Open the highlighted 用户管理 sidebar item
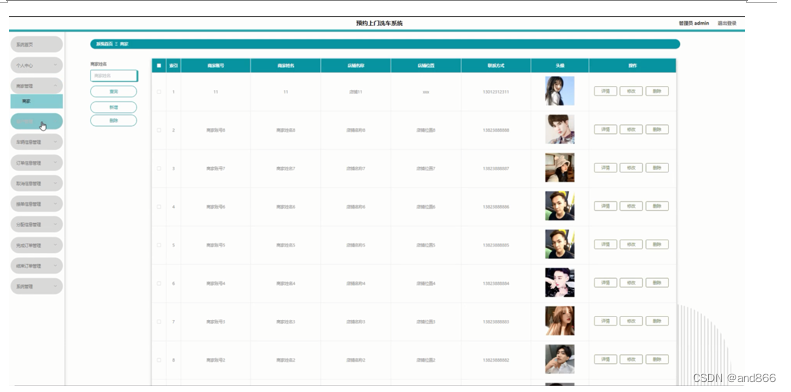The image size is (791, 392). (x=36, y=122)
